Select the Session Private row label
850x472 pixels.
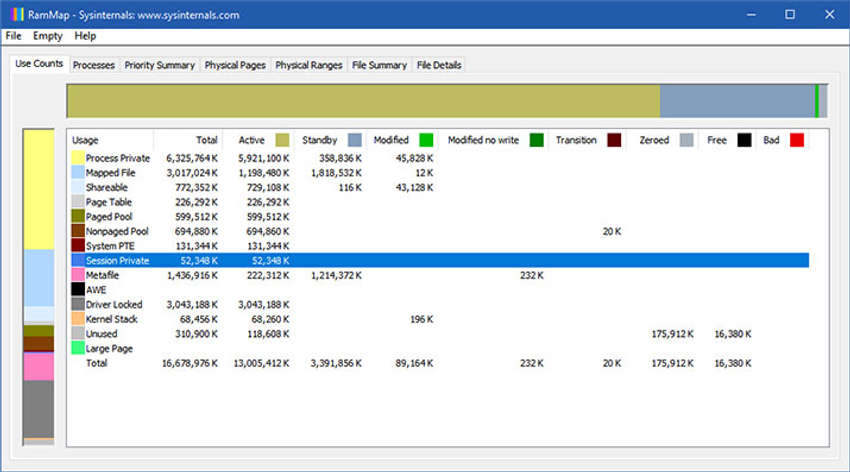click(118, 261)
